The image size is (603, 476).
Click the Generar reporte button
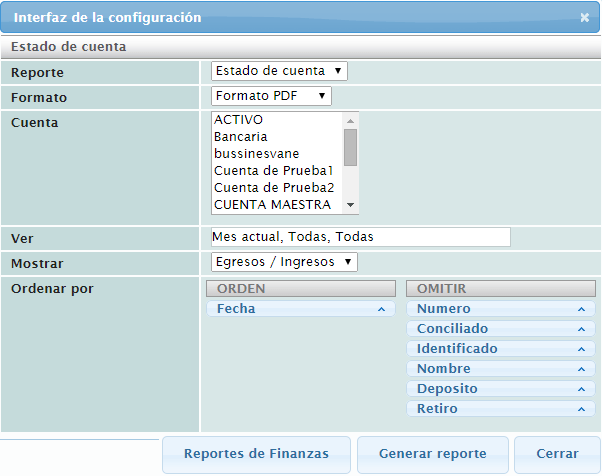pyautogui.click(x=433, y=454)
